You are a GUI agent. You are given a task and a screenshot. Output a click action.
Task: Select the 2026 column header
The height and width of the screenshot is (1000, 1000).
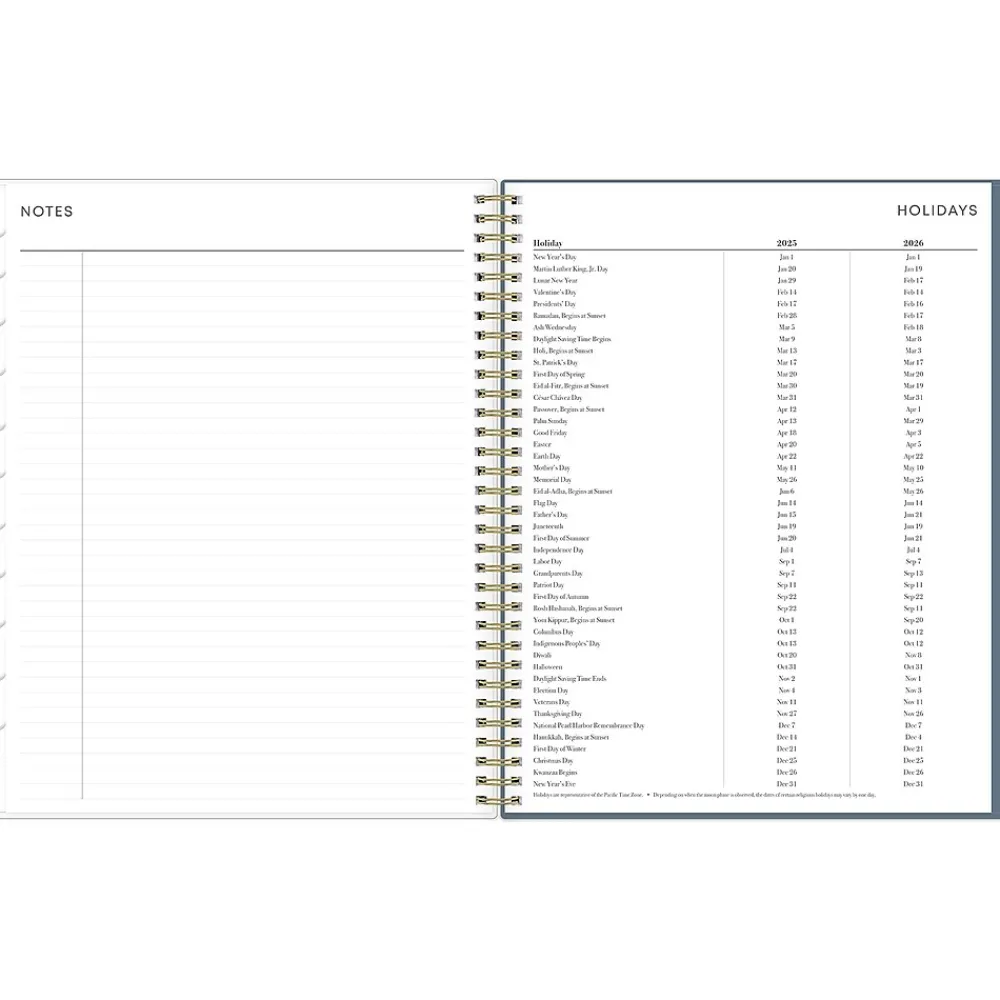click(x=913, y=243)
